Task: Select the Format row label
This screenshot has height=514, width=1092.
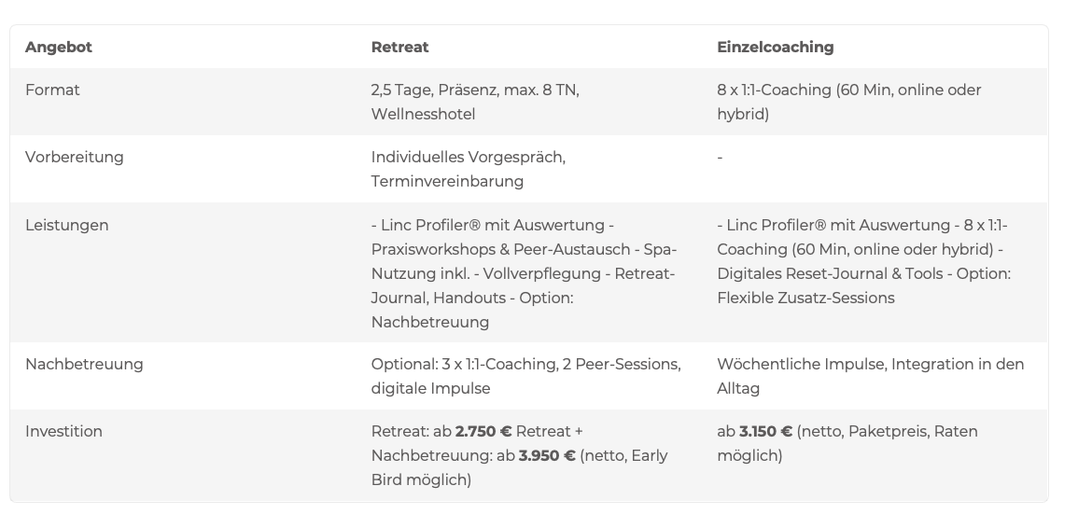Action: click(x=52, y=90)
